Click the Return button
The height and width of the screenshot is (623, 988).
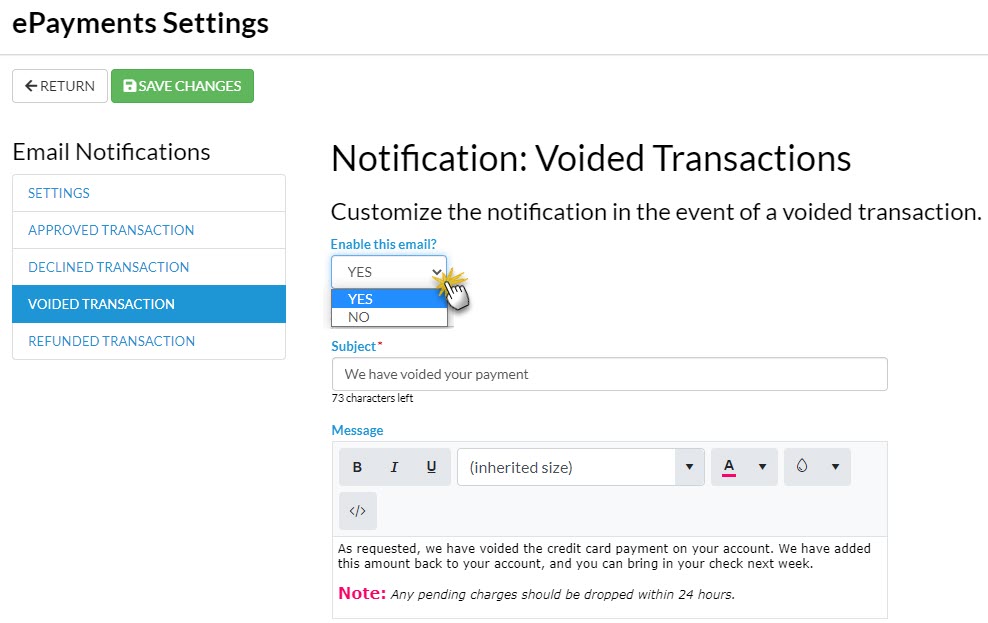point(60,86)
